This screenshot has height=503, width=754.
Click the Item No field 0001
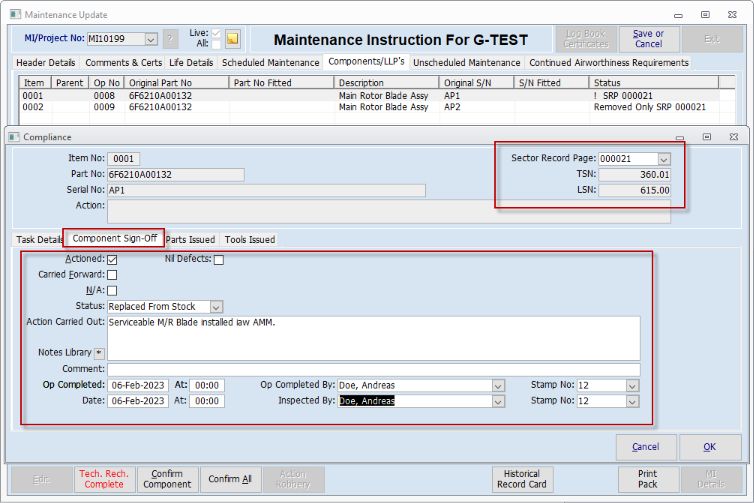click(124, 159)
